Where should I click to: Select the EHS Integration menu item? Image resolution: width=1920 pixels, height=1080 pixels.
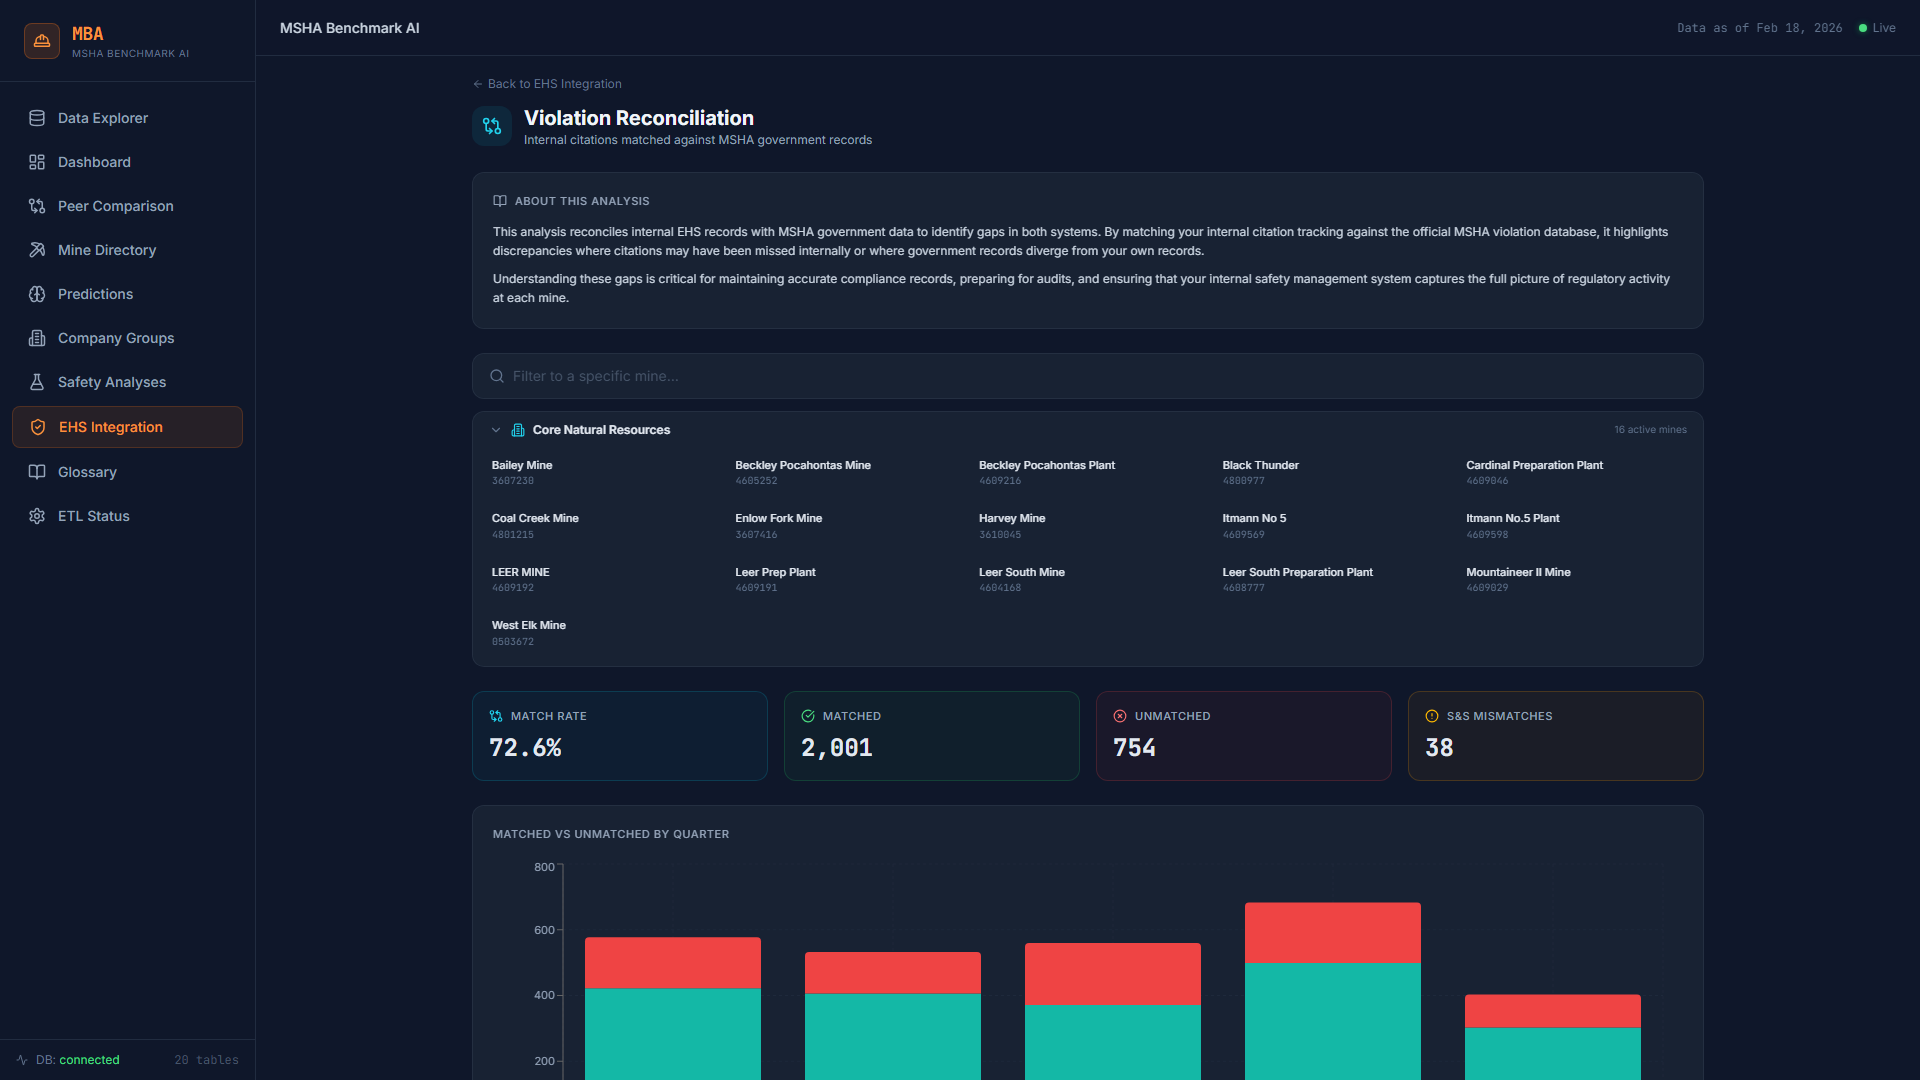pyautogui.click(x=110, y=427)
